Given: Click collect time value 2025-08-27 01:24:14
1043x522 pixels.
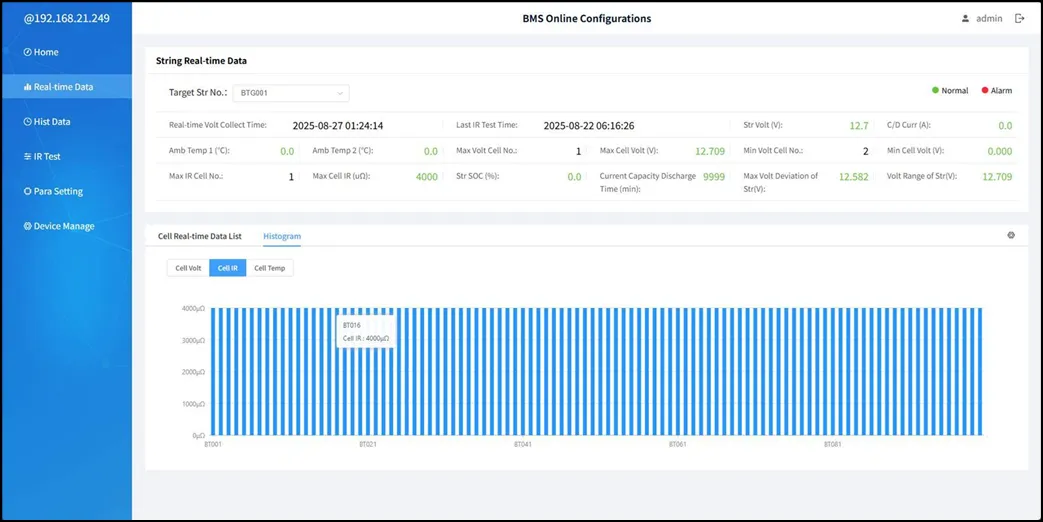Looking at the screenshot, I should [338, 126].
